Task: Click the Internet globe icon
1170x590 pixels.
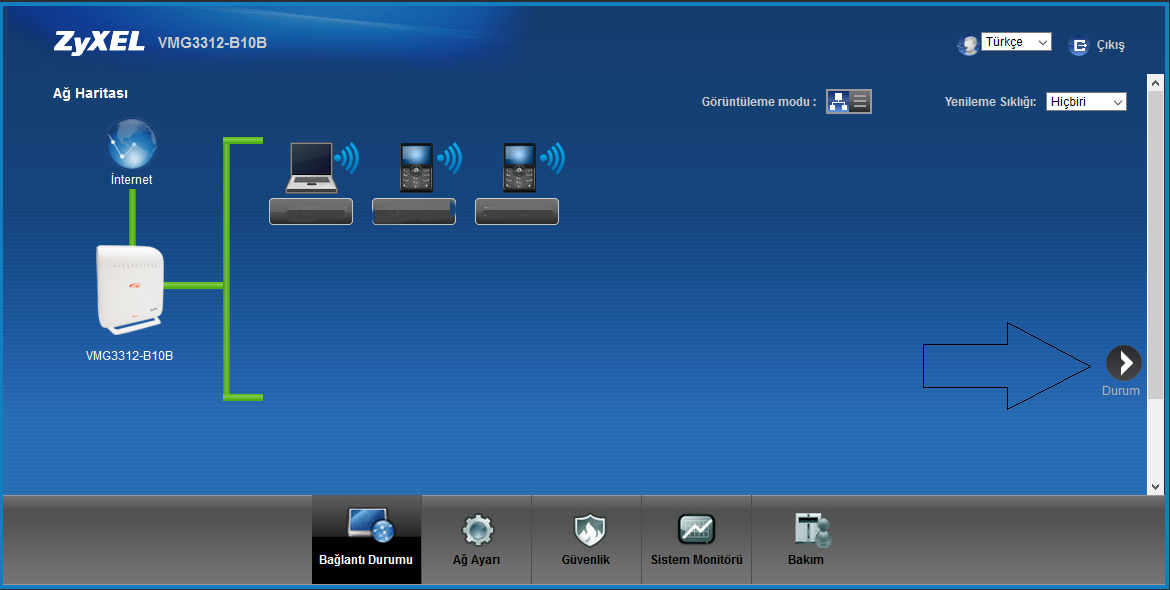Action: click(x=132, y=144)
